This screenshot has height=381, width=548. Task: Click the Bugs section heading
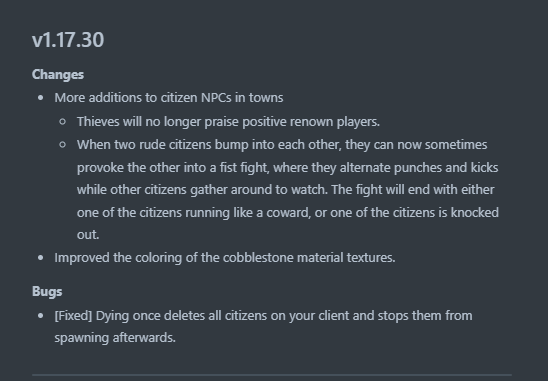(47, 292)
